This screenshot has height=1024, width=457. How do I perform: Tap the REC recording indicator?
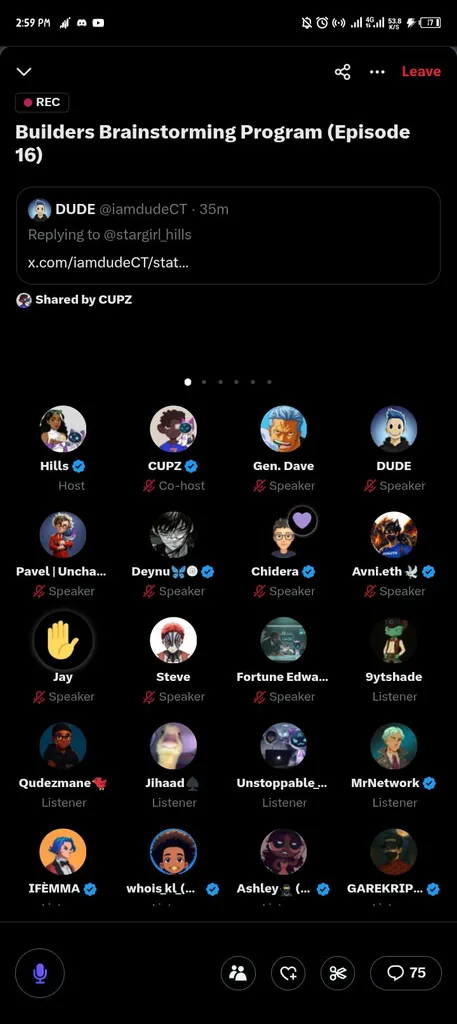(x=42, y=103)
